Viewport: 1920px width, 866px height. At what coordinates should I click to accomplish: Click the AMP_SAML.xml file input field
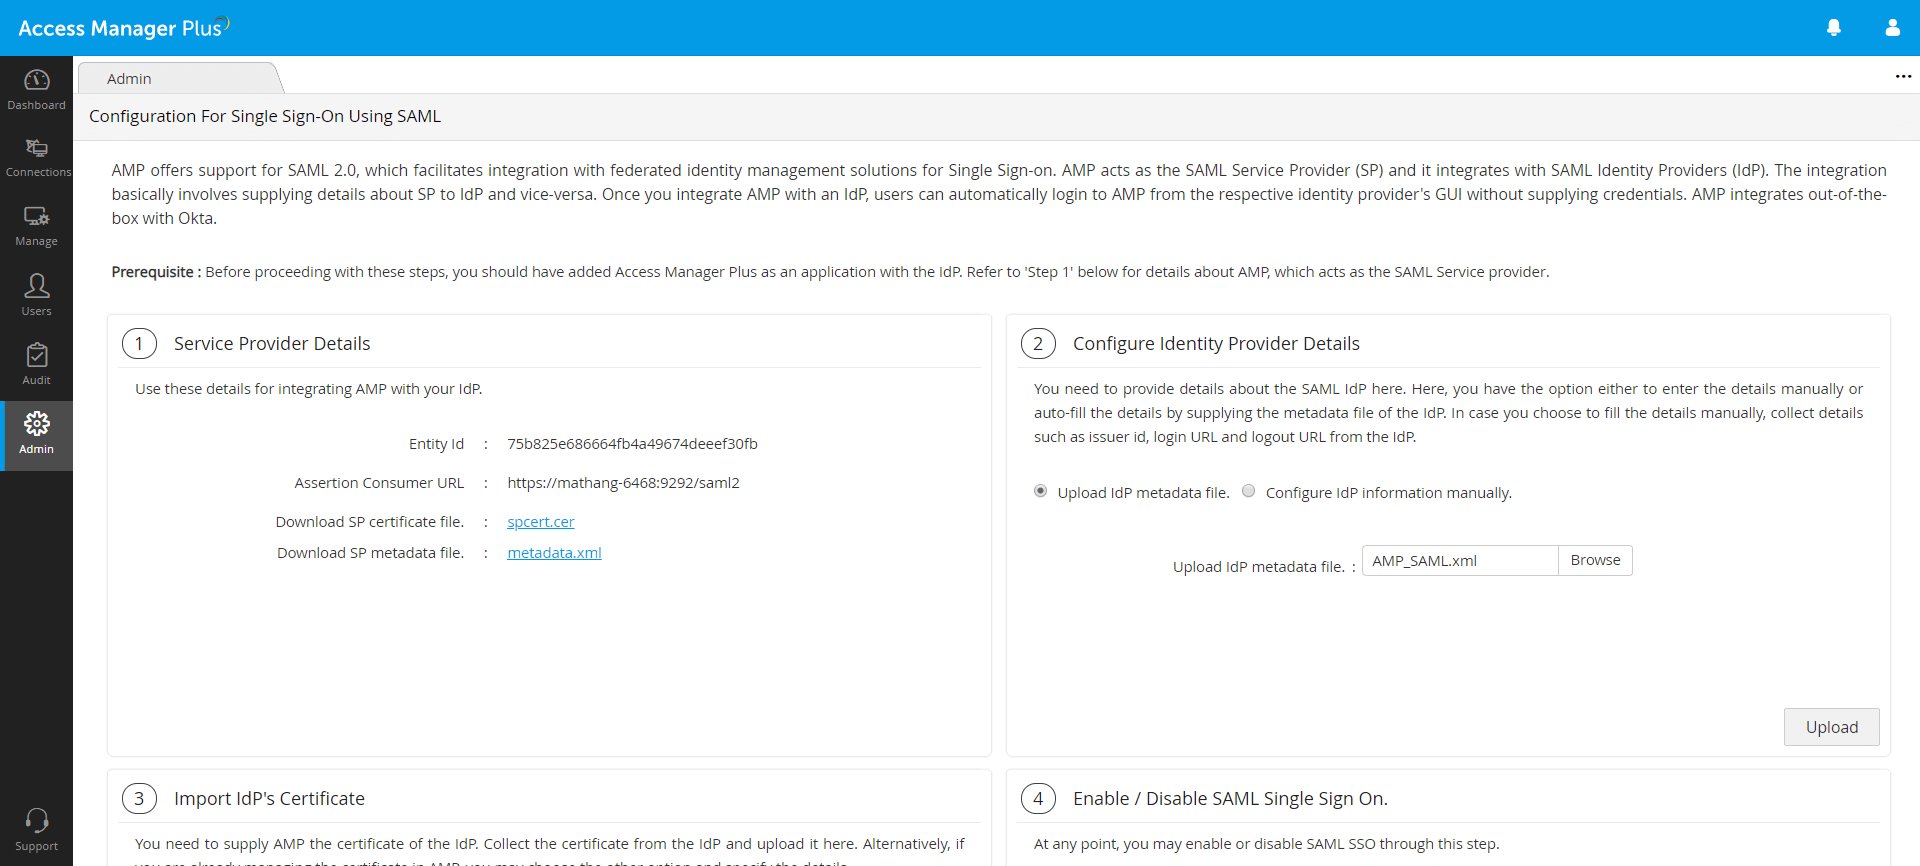(x=1460, y=560)
